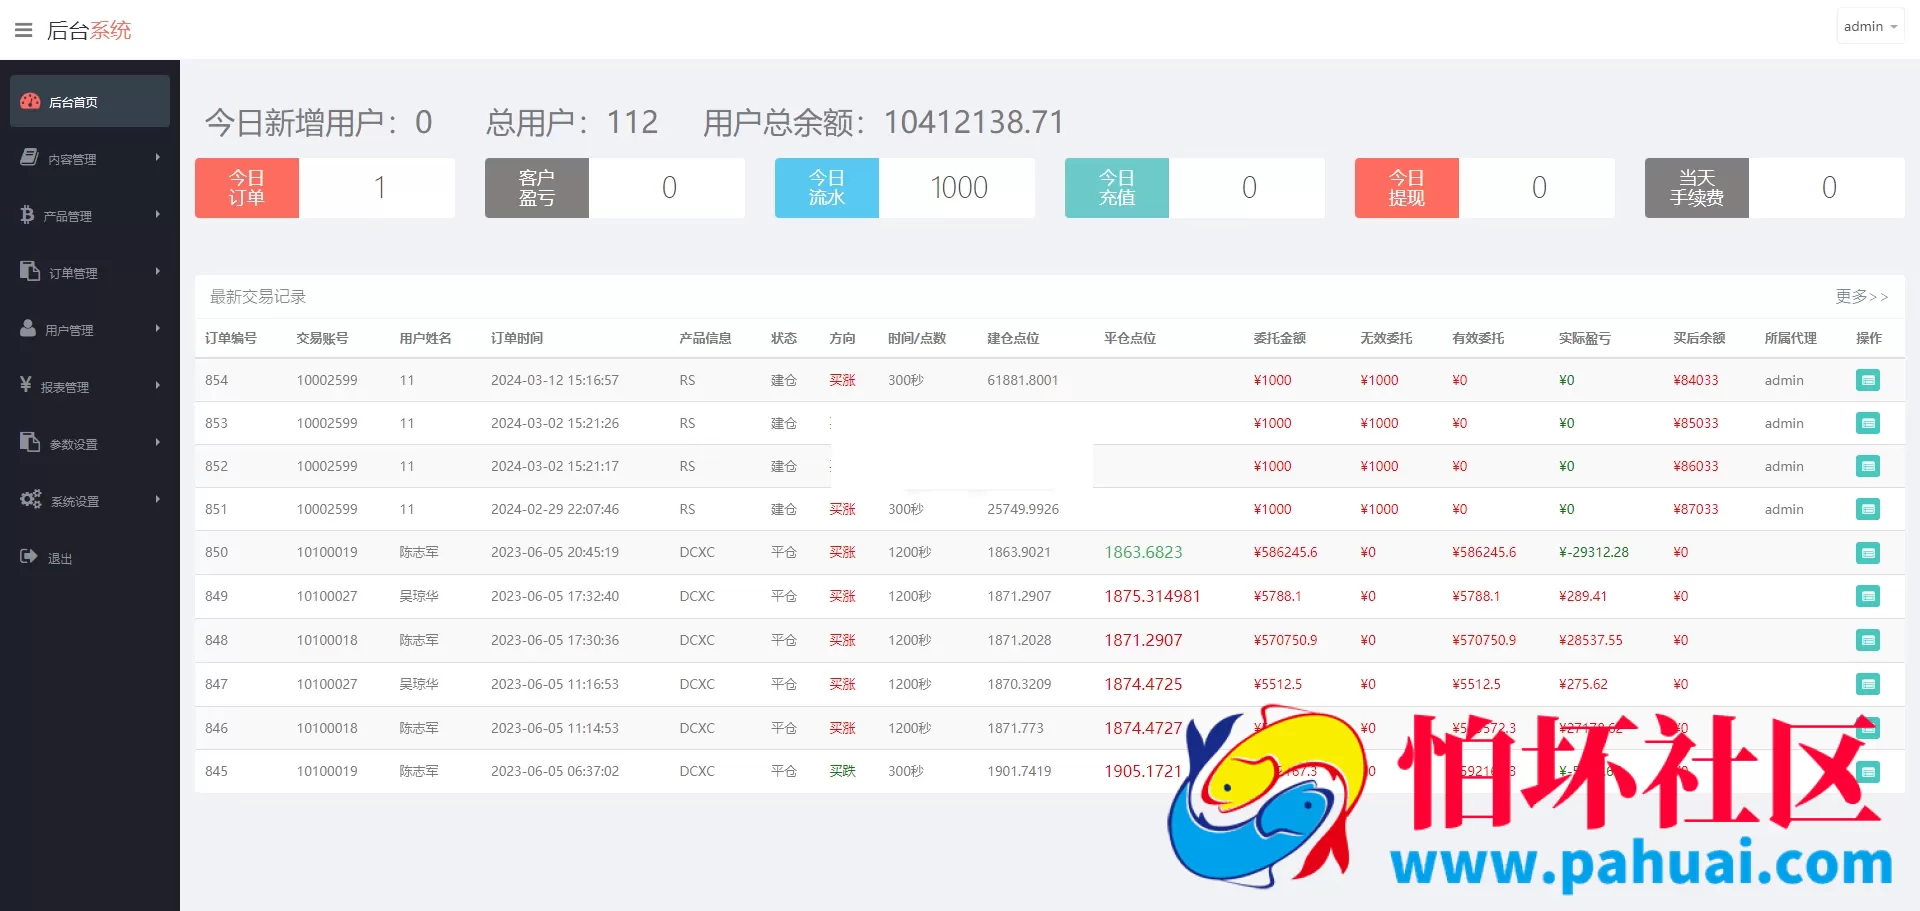Click the ¥ icon beside 报表管理
This screenshot has width=1920, height=911.
[30, 385]
